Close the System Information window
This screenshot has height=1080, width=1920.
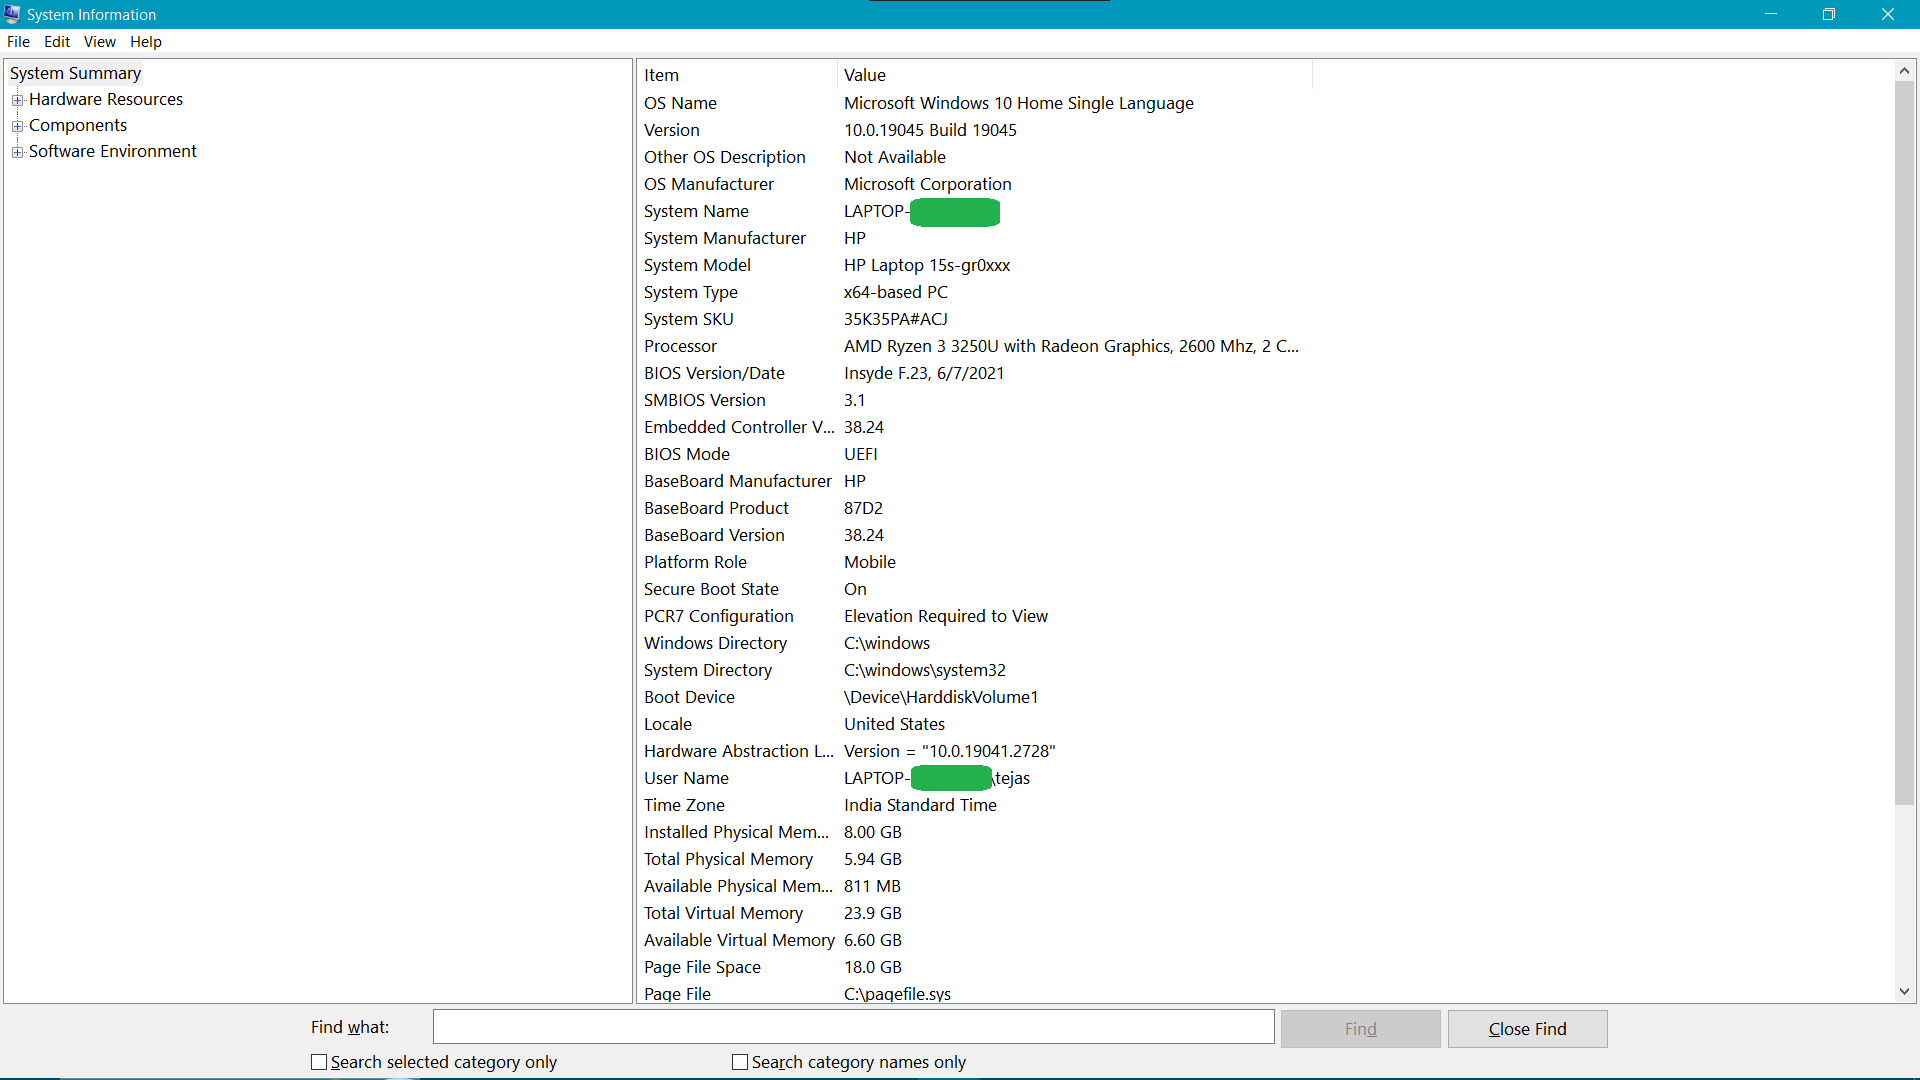coord(1888,14)
